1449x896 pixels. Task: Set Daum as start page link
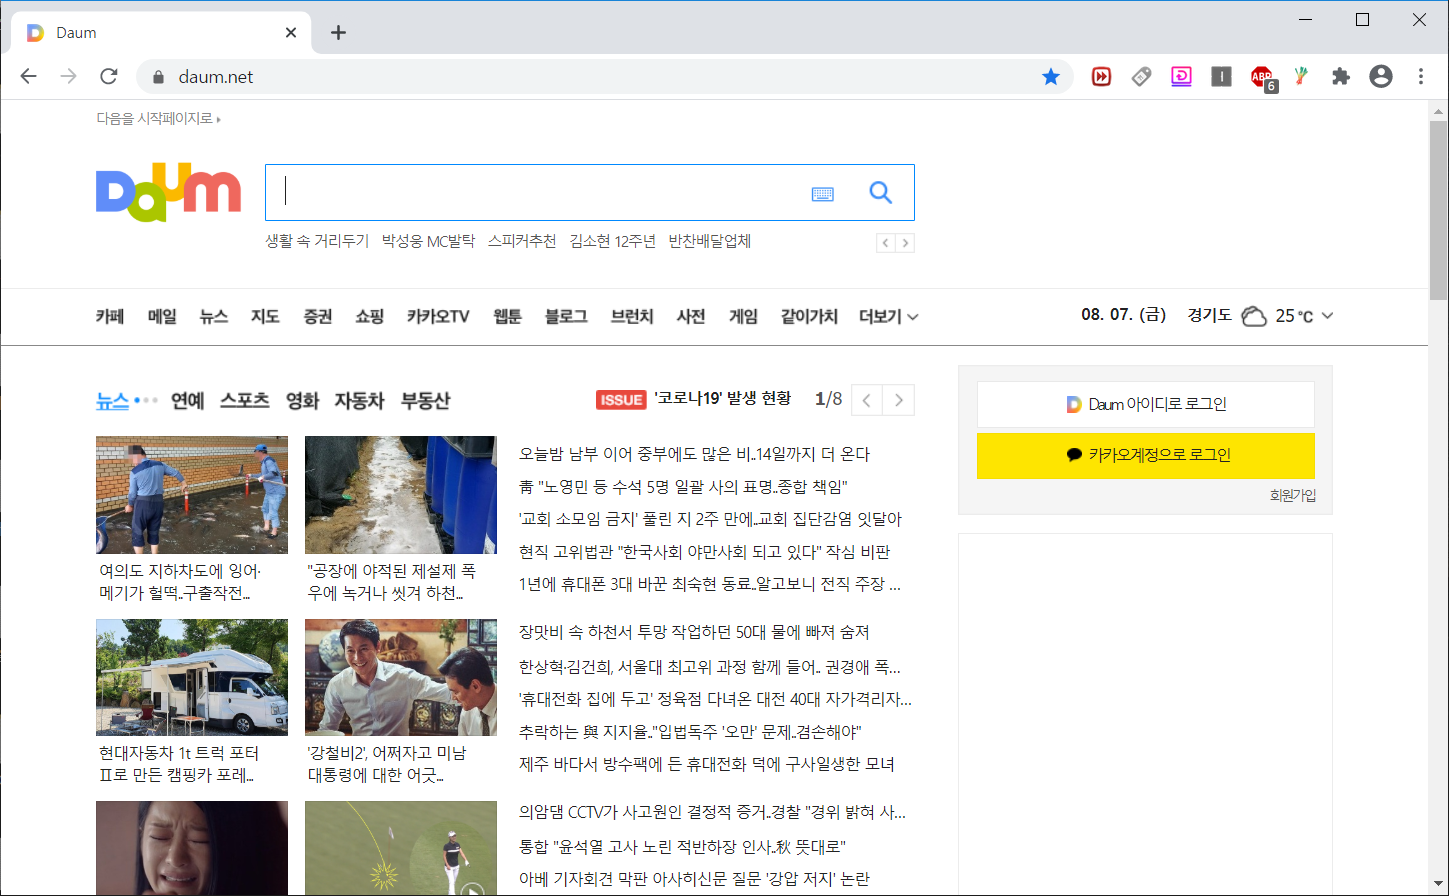coord(158,118)
